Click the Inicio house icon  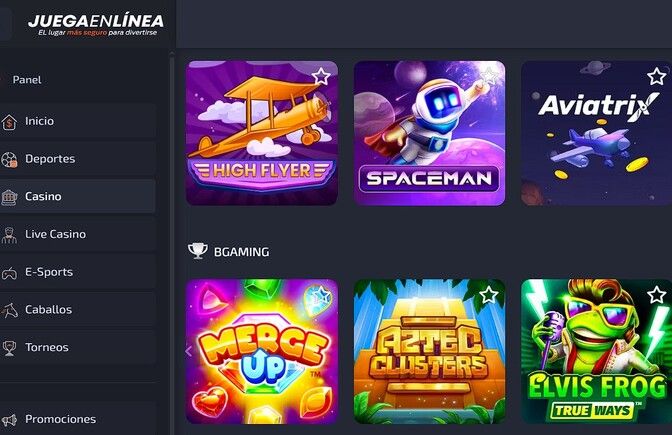[9, 122]
